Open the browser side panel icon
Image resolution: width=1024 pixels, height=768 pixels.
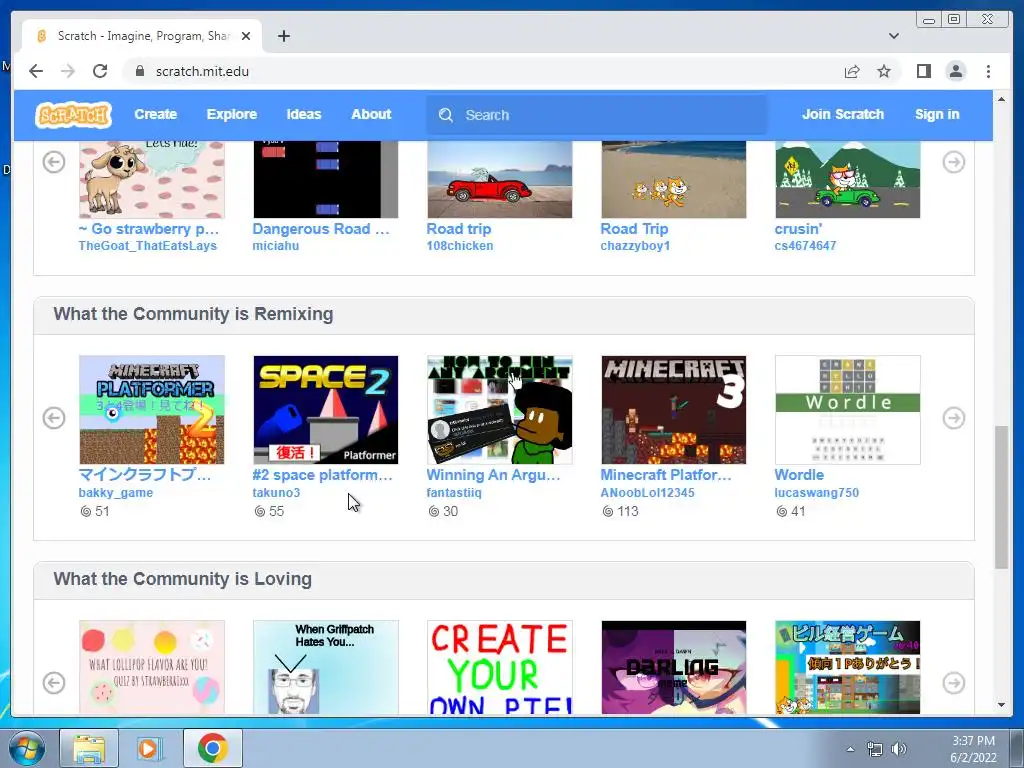coord(923,71)
